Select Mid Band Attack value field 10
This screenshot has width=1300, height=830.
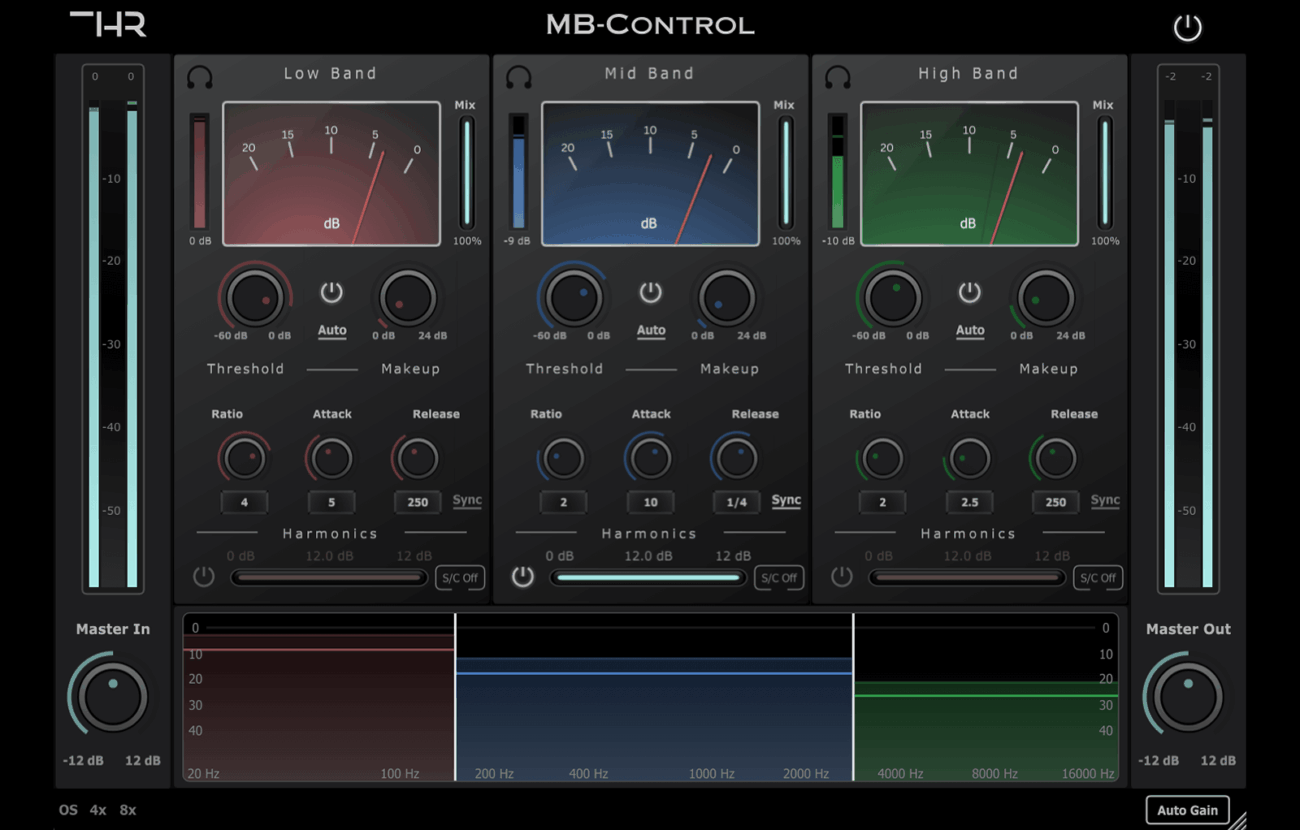[x=650, y=502]
